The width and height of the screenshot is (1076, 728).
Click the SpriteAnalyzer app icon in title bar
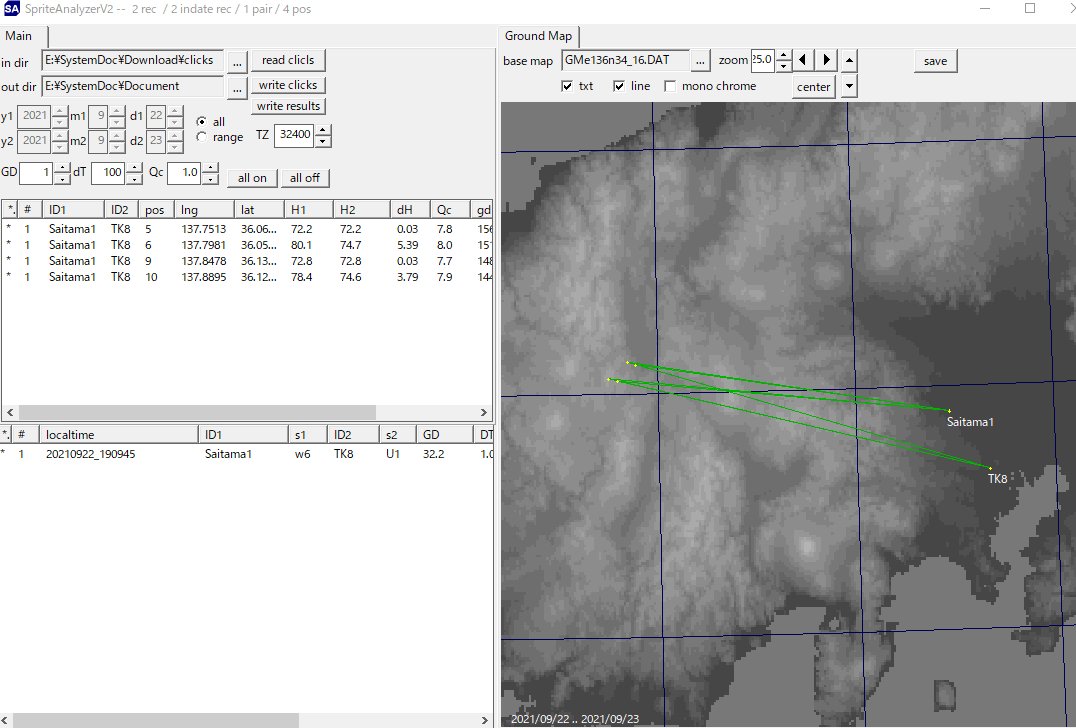(x=11, y=9)
